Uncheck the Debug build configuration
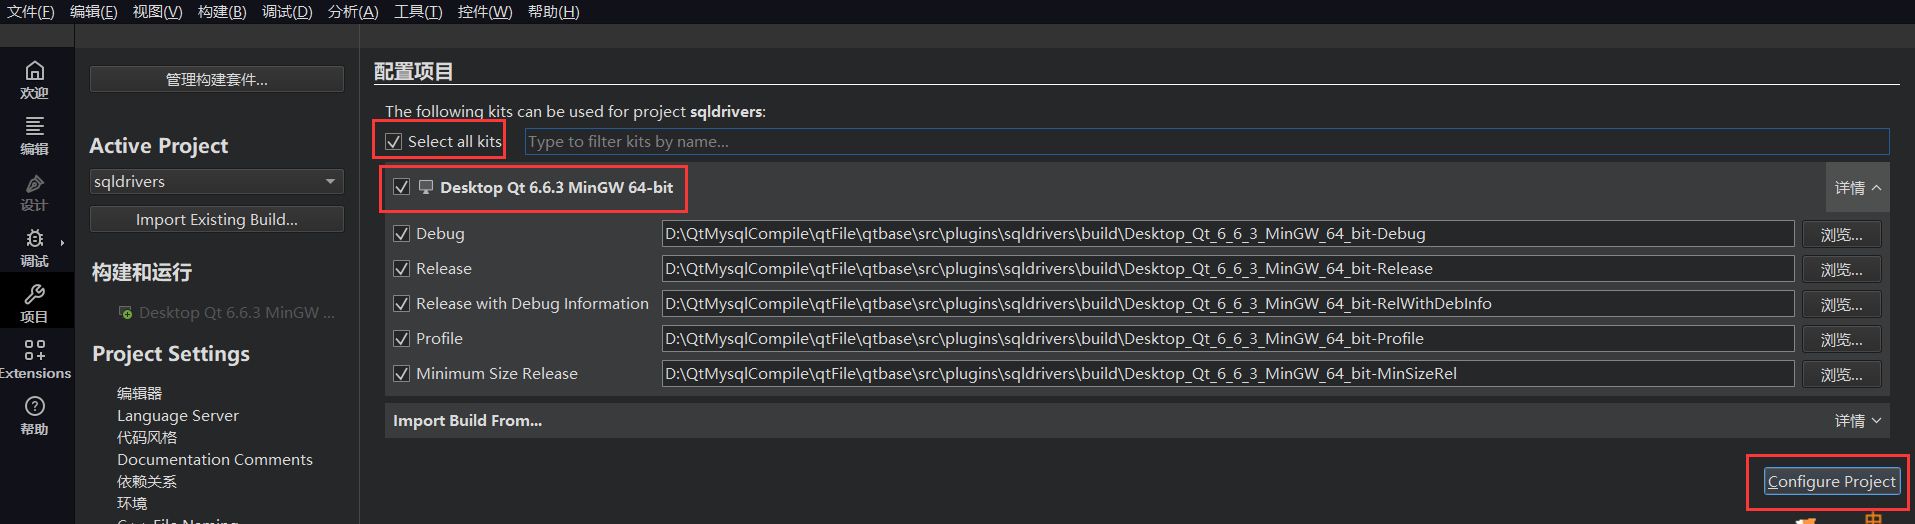Screen dimensions: 1915x524 (x=402, y=234)
